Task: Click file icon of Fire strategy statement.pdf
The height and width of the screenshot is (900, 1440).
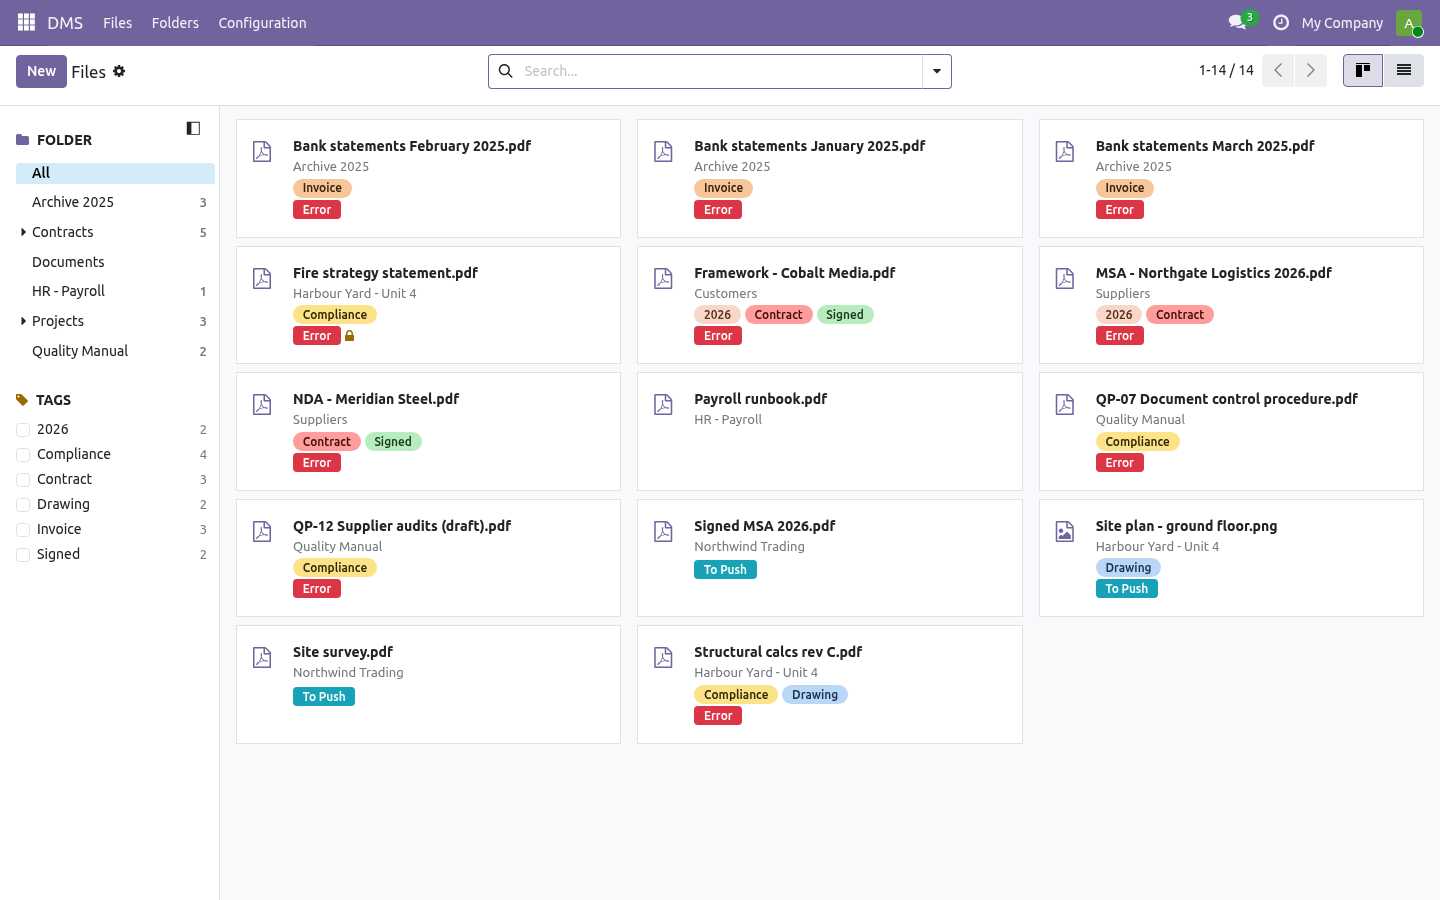Action: (262, 278)
